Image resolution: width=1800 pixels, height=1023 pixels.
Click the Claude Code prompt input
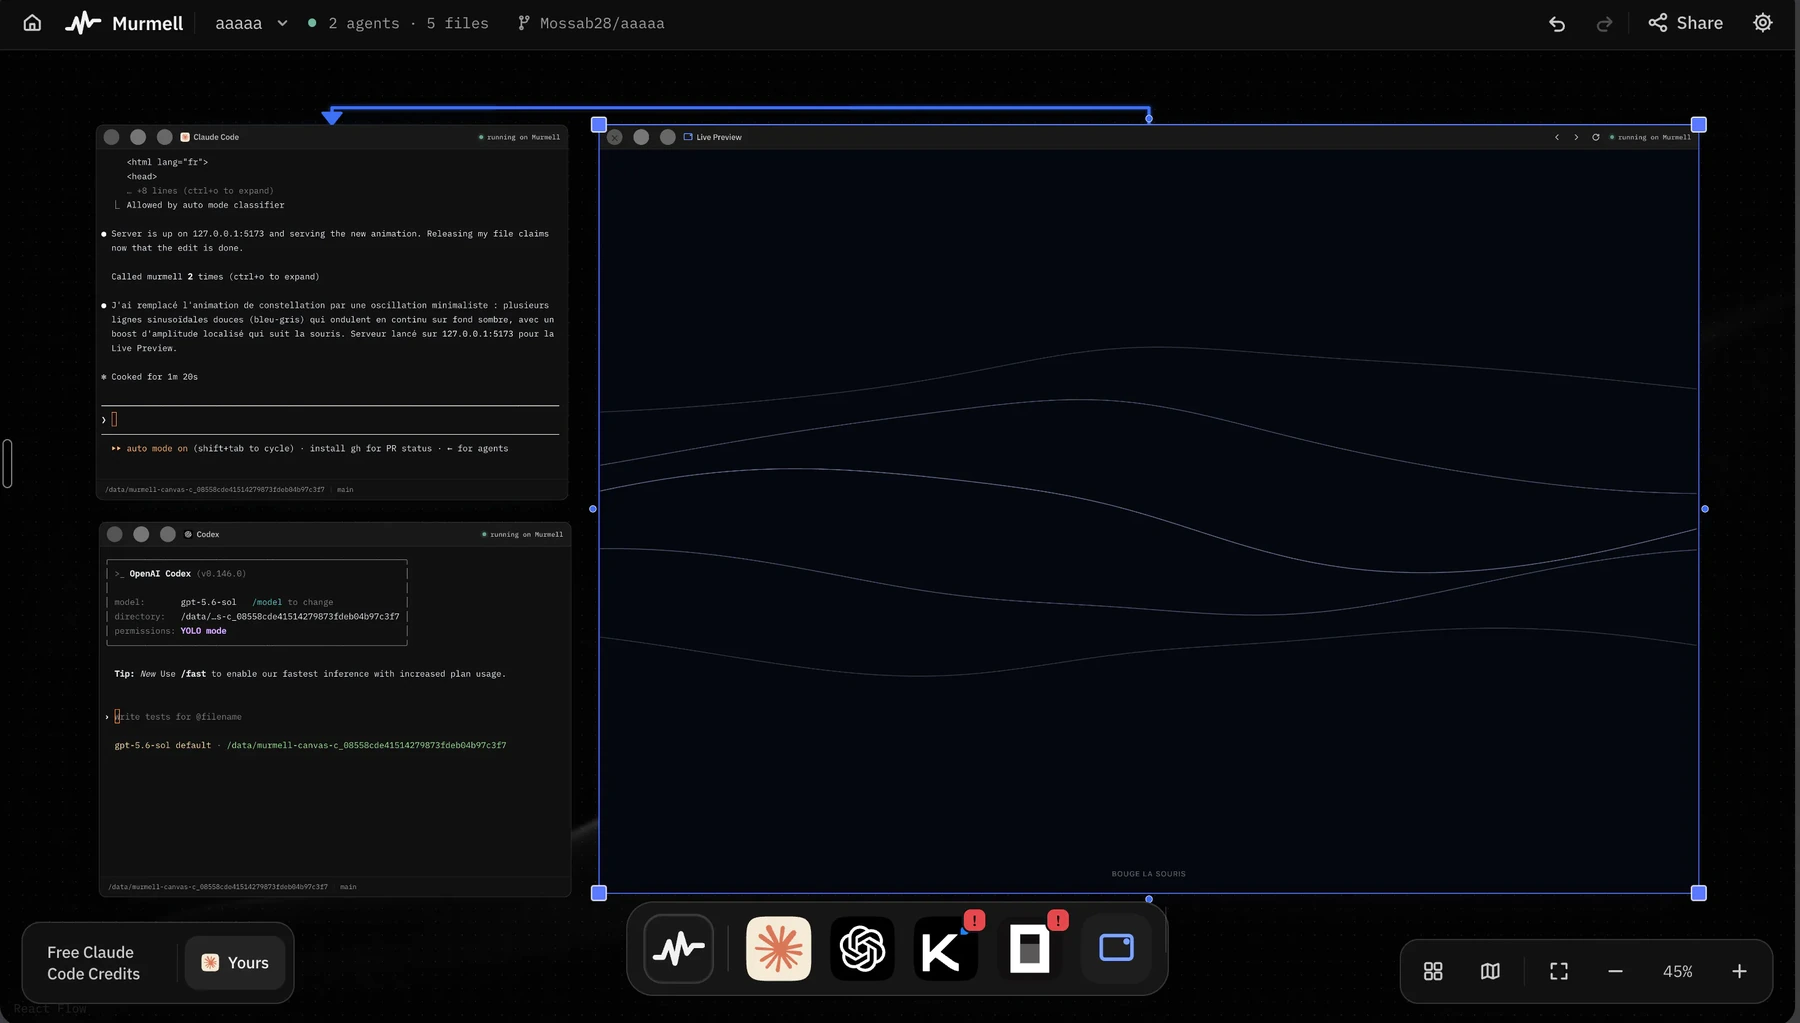(x=330, y=420)
